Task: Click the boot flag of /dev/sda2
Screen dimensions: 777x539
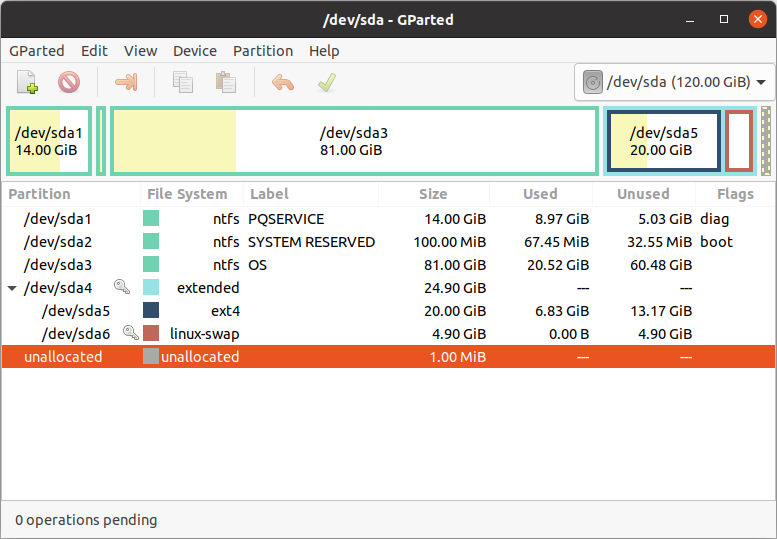Action: [716, 242]
